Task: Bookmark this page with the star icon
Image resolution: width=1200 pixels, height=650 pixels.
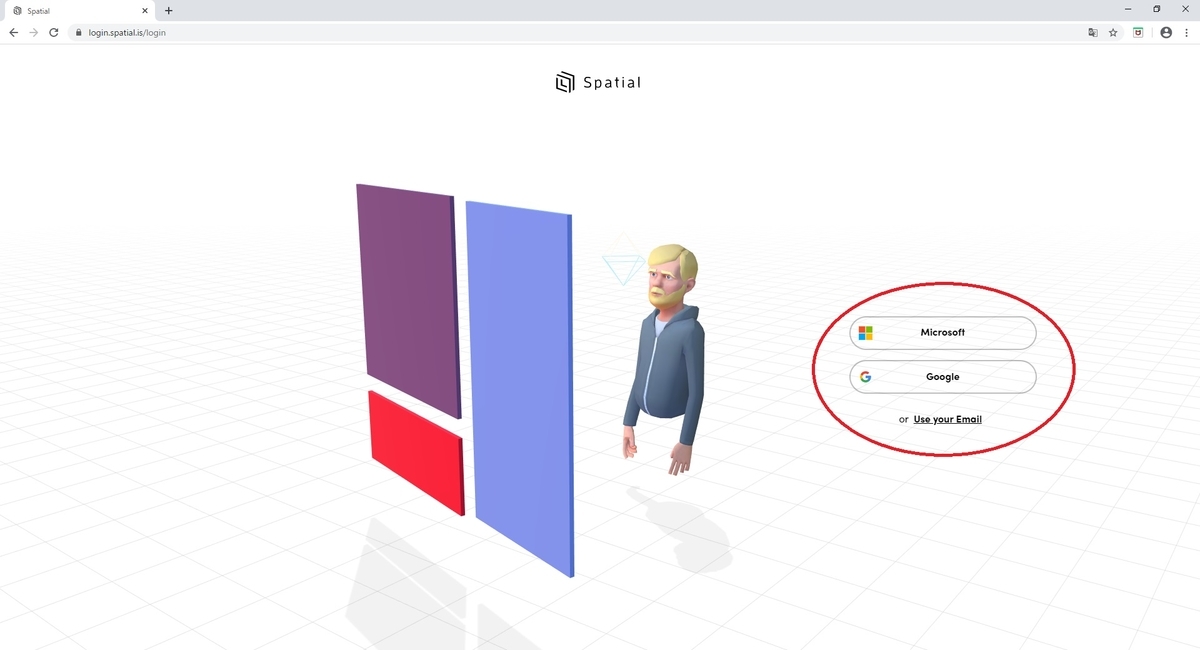Action: coord(1113,32)
